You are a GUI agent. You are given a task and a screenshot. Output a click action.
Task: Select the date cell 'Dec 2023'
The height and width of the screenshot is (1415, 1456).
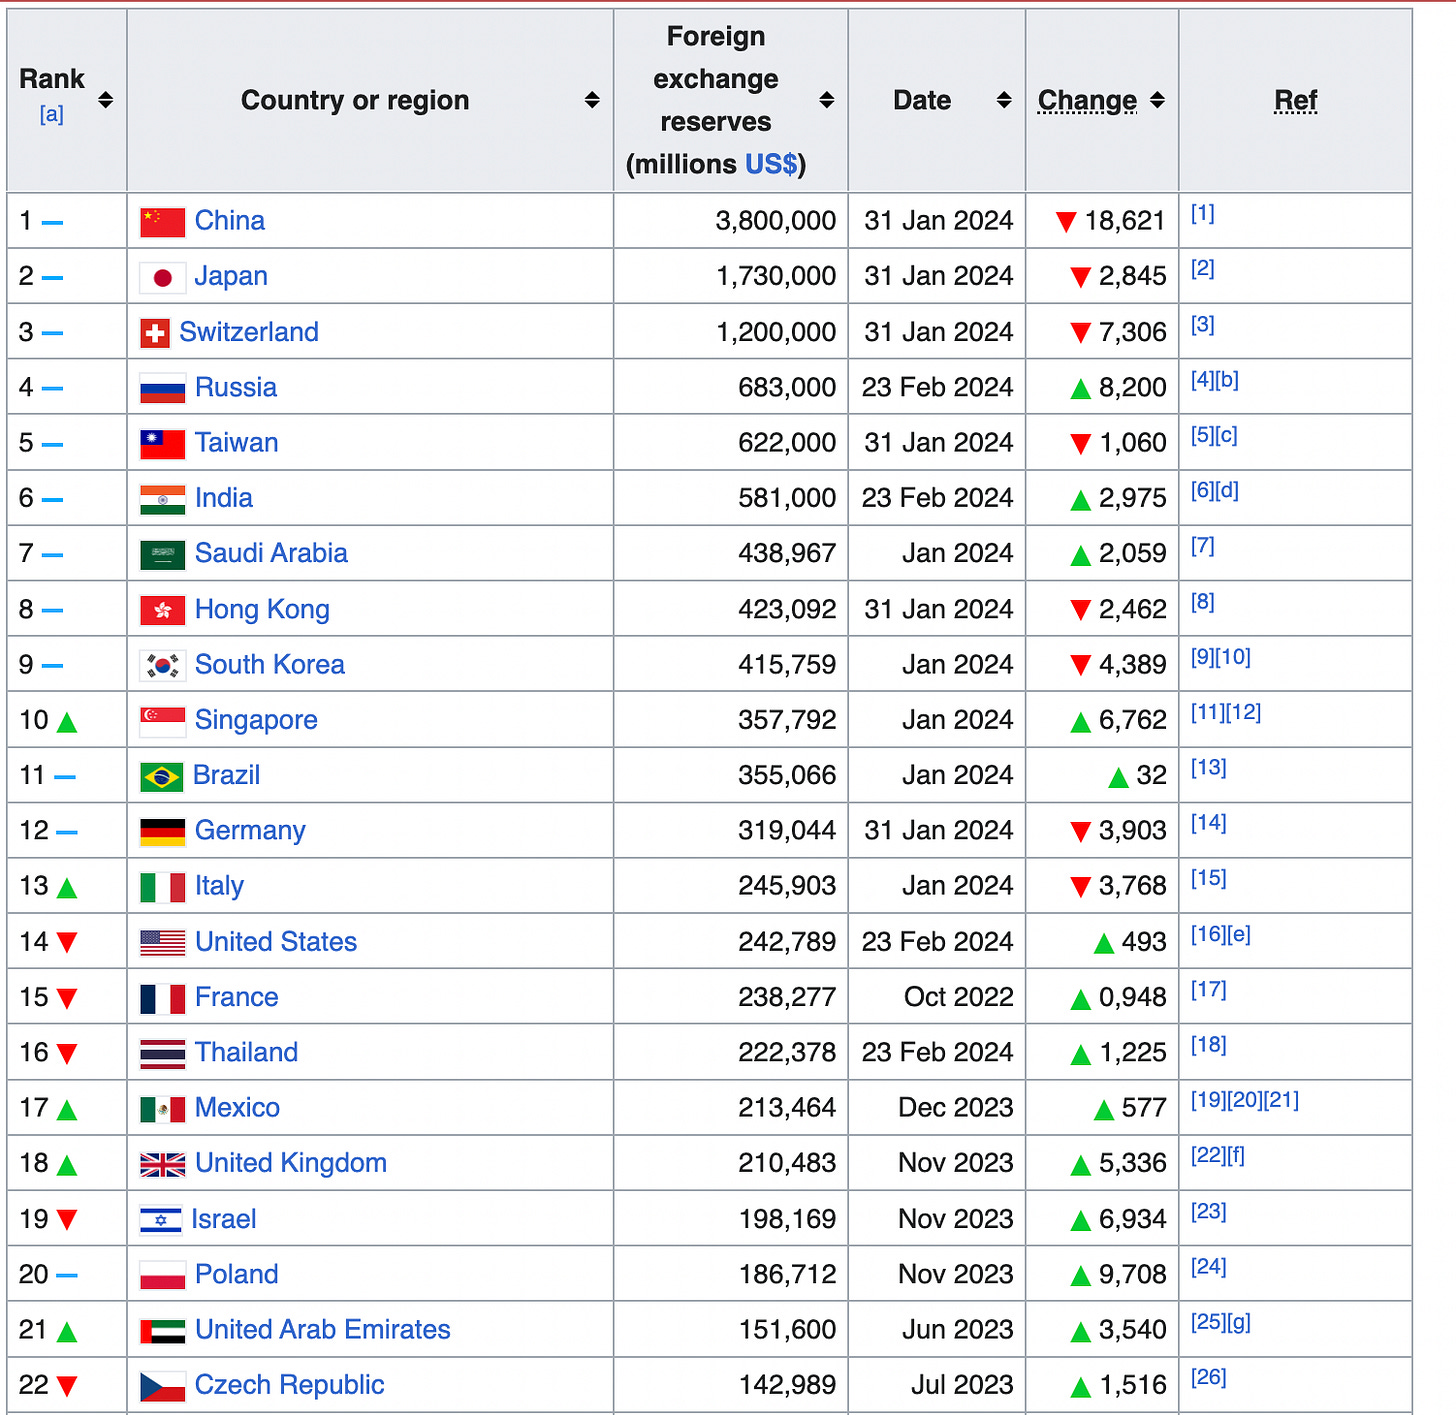tap(956, 1108)
